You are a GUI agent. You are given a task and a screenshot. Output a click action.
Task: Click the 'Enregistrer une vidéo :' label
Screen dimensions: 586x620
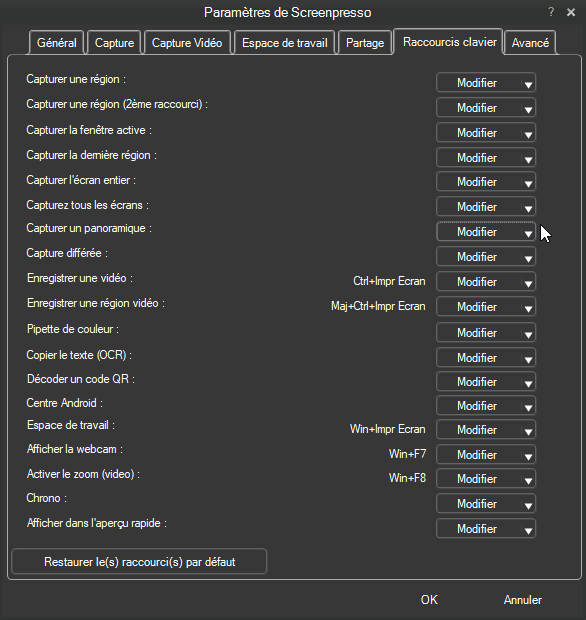pyautogui.click(x=80, y=278)
